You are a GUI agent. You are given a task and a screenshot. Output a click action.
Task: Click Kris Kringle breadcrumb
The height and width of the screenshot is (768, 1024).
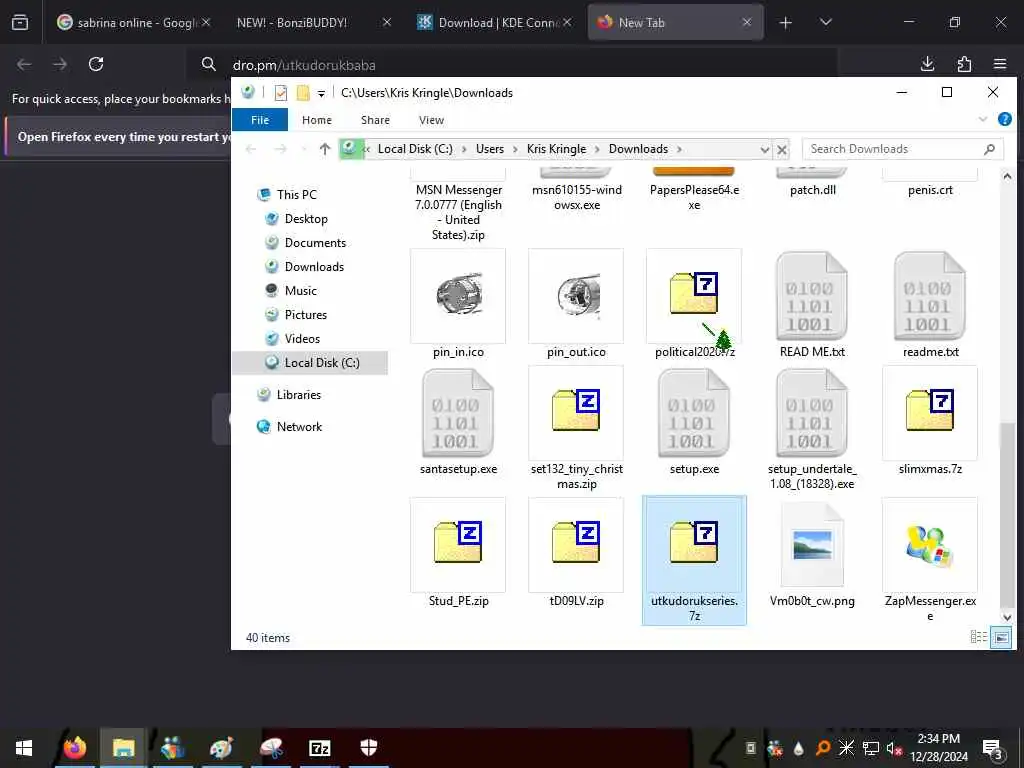pyautogui.click(x=556, y=149)
